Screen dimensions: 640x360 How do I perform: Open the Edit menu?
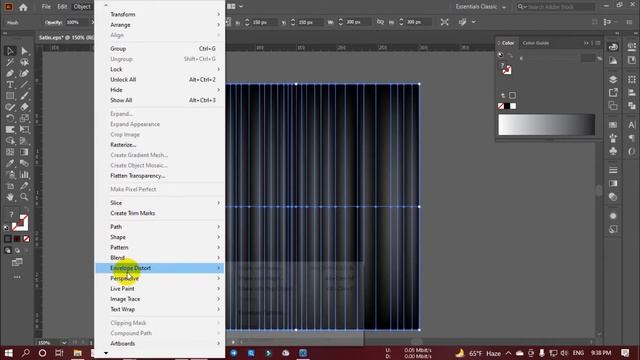62,7
